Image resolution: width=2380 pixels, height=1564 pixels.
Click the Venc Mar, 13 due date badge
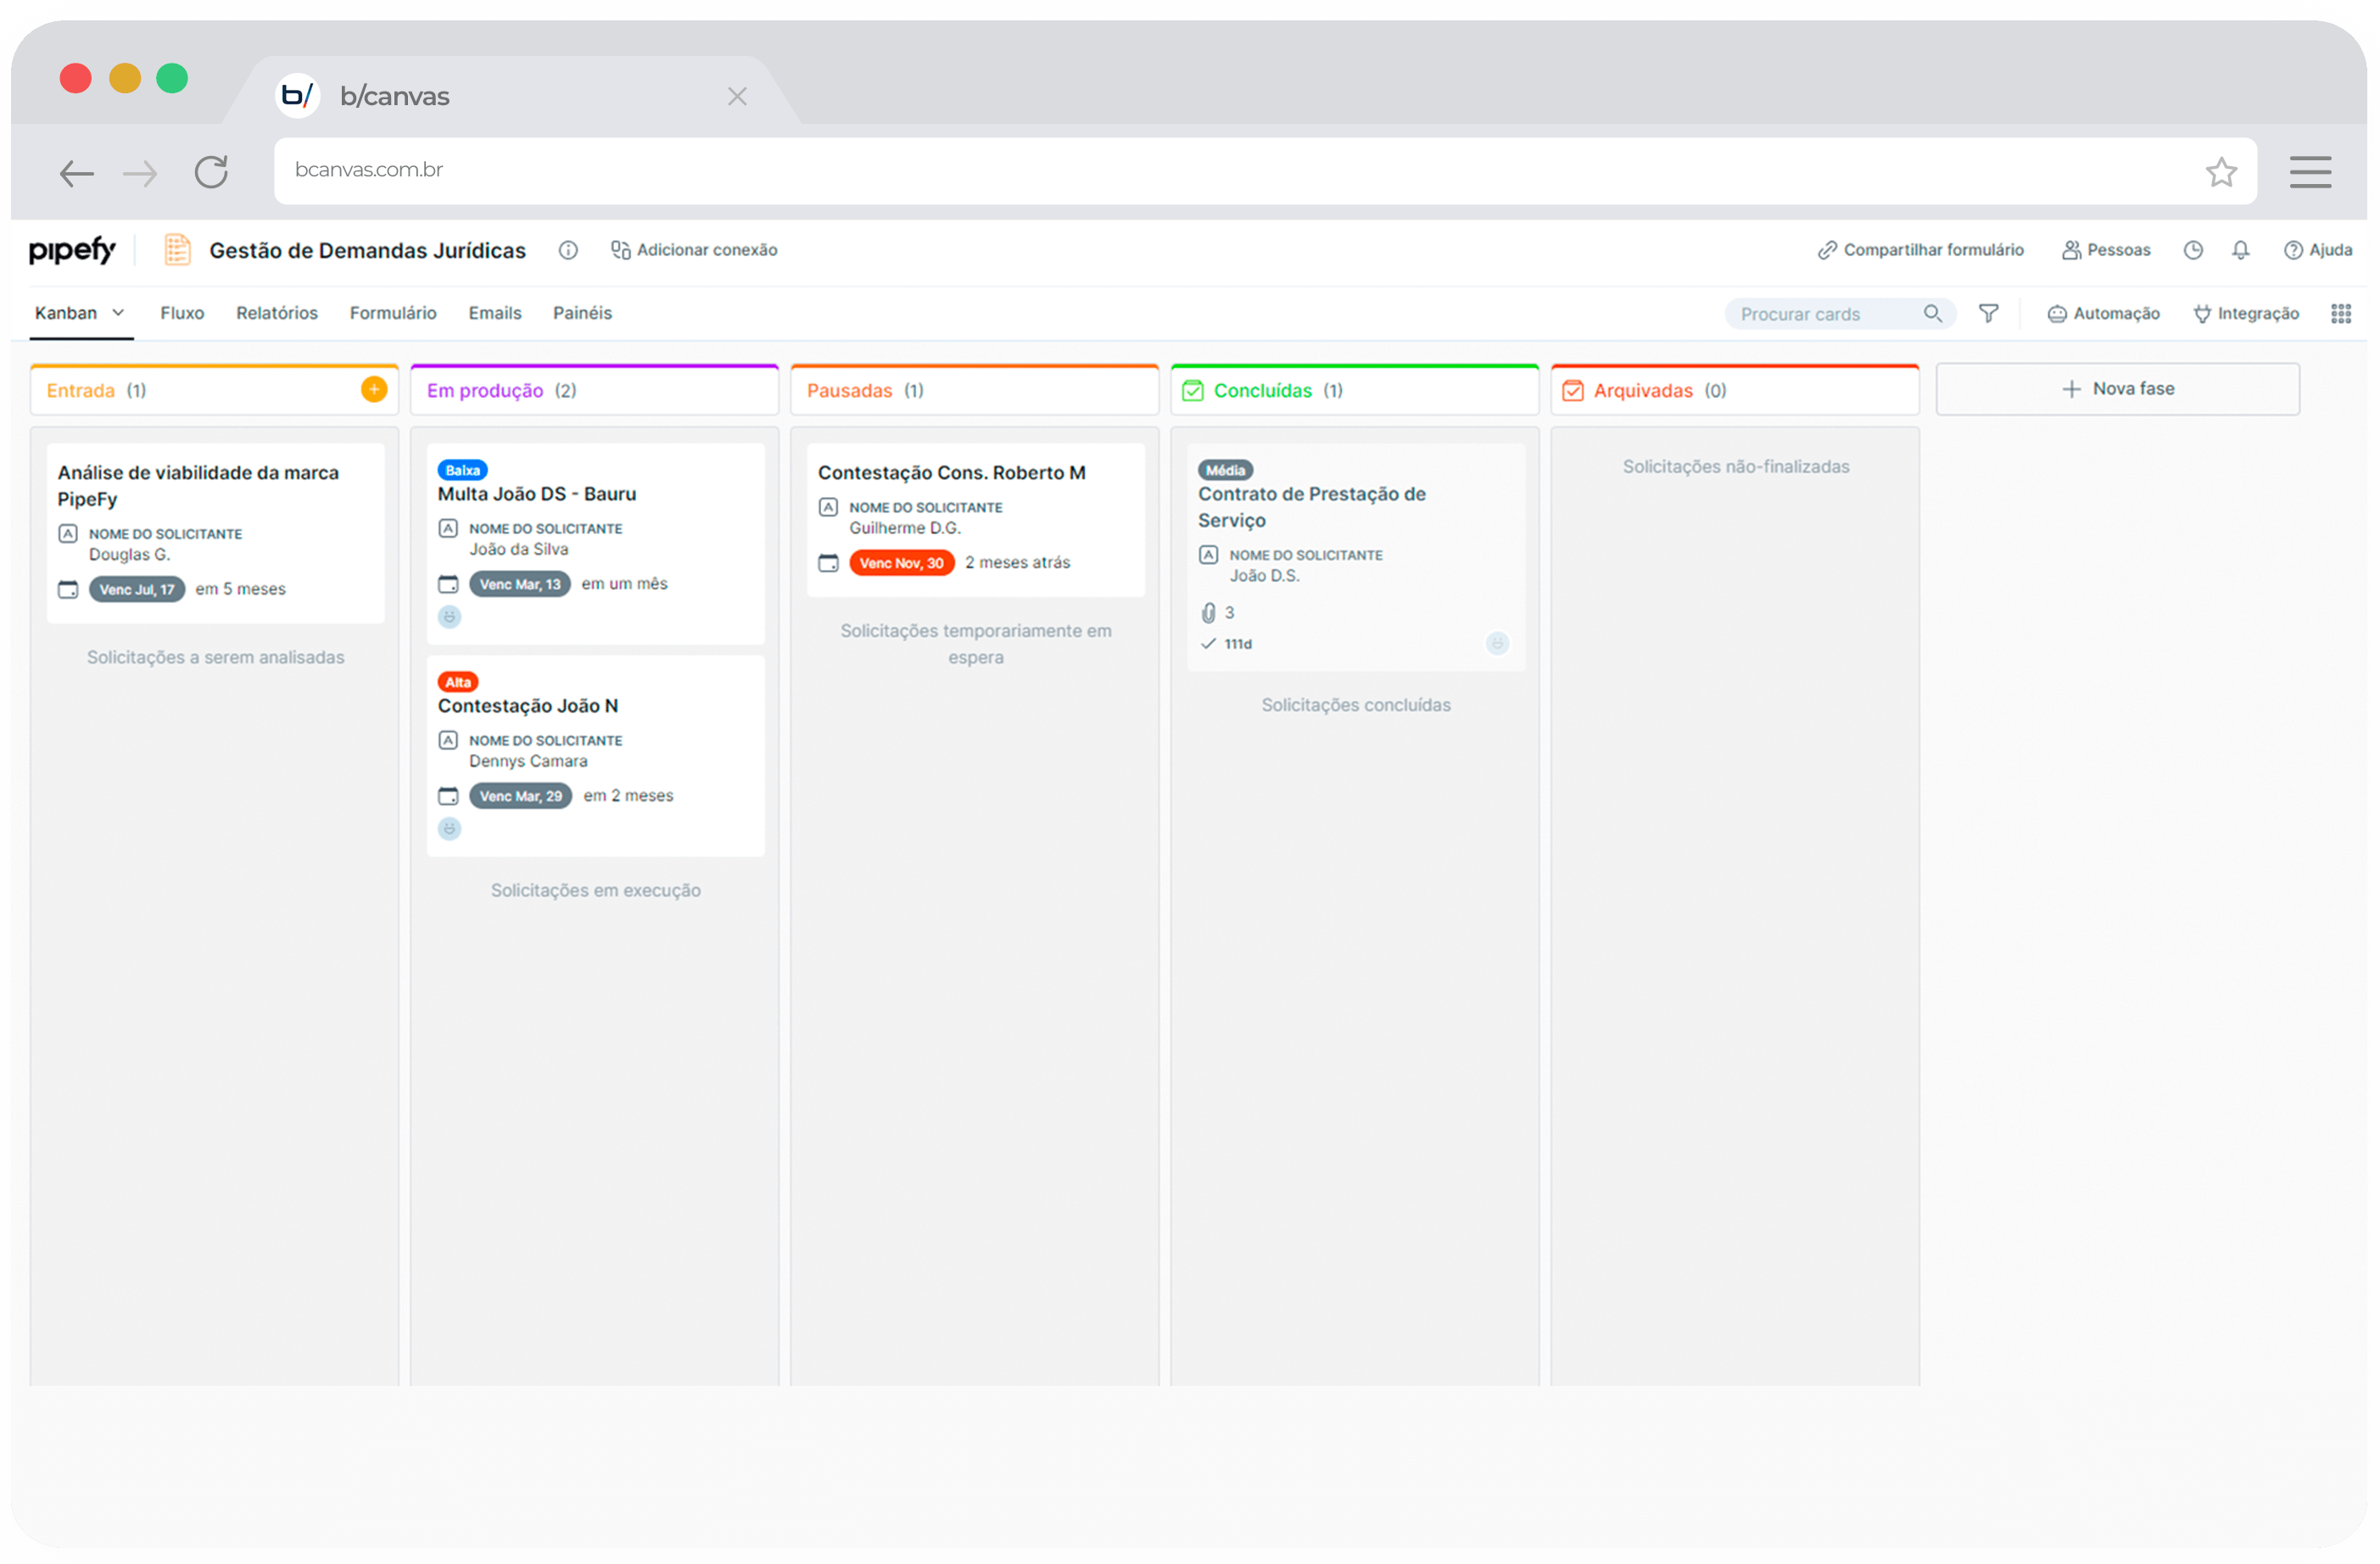(x=519, y=584)
